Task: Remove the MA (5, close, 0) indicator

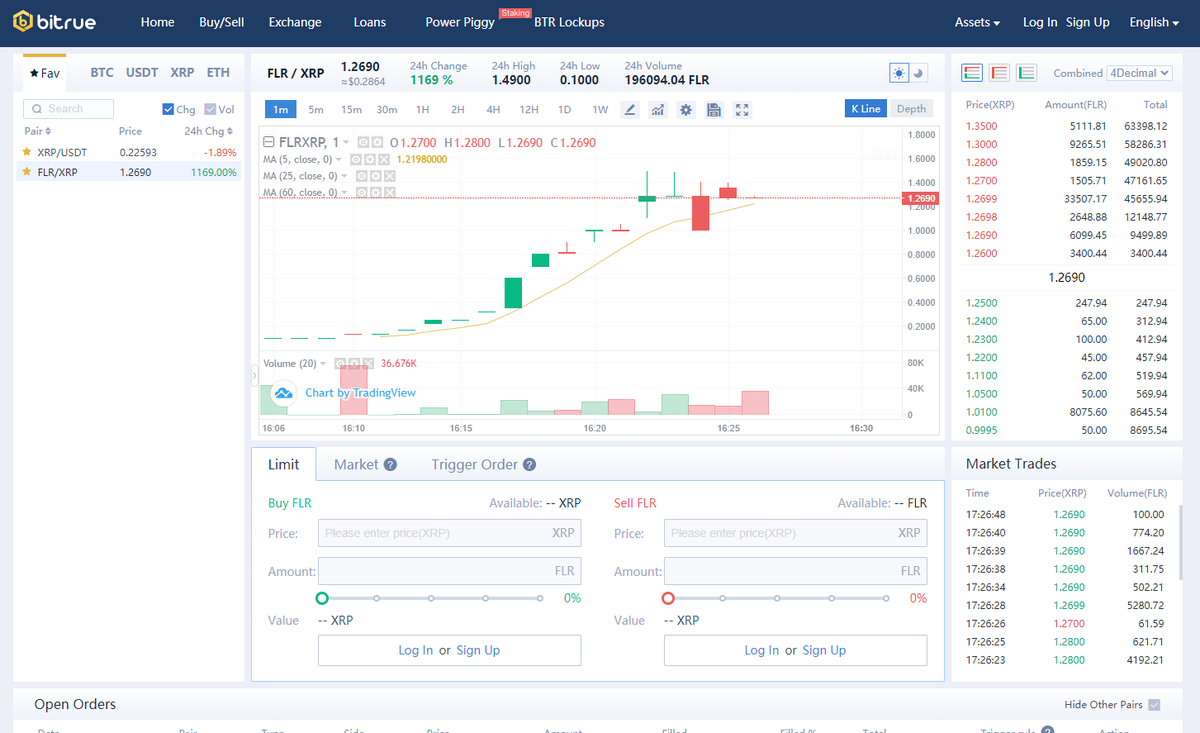Action: coord(383,159)
